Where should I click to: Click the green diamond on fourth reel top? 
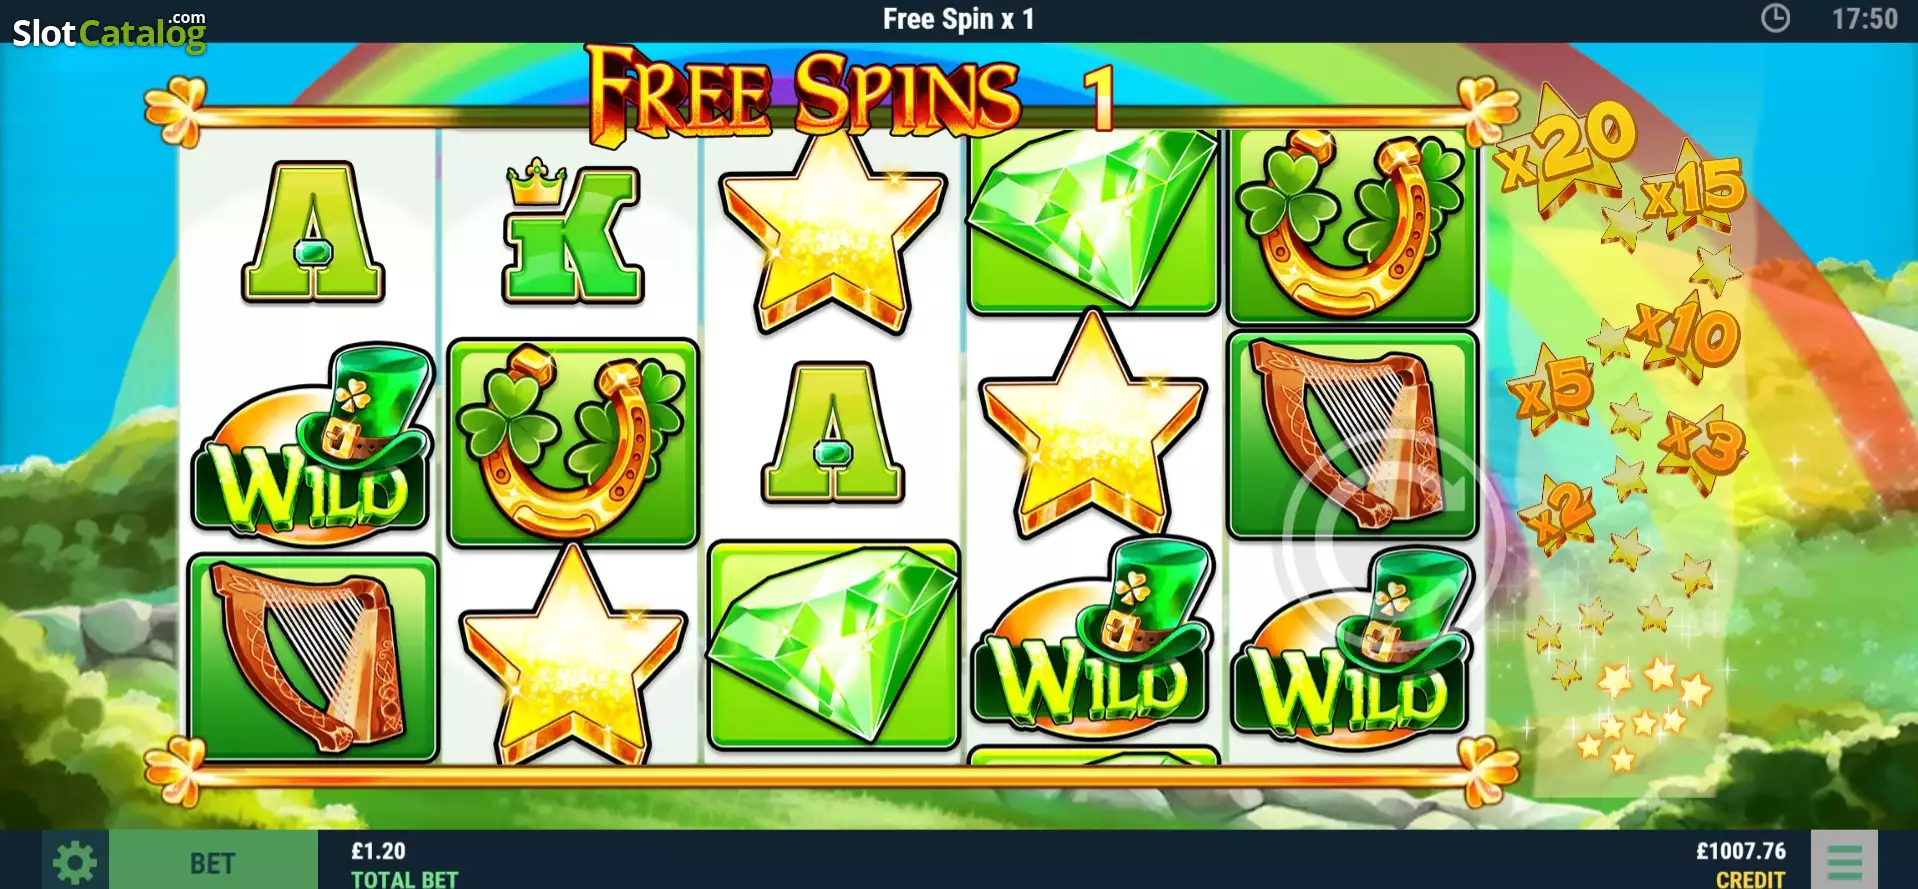coord(1093,222)
